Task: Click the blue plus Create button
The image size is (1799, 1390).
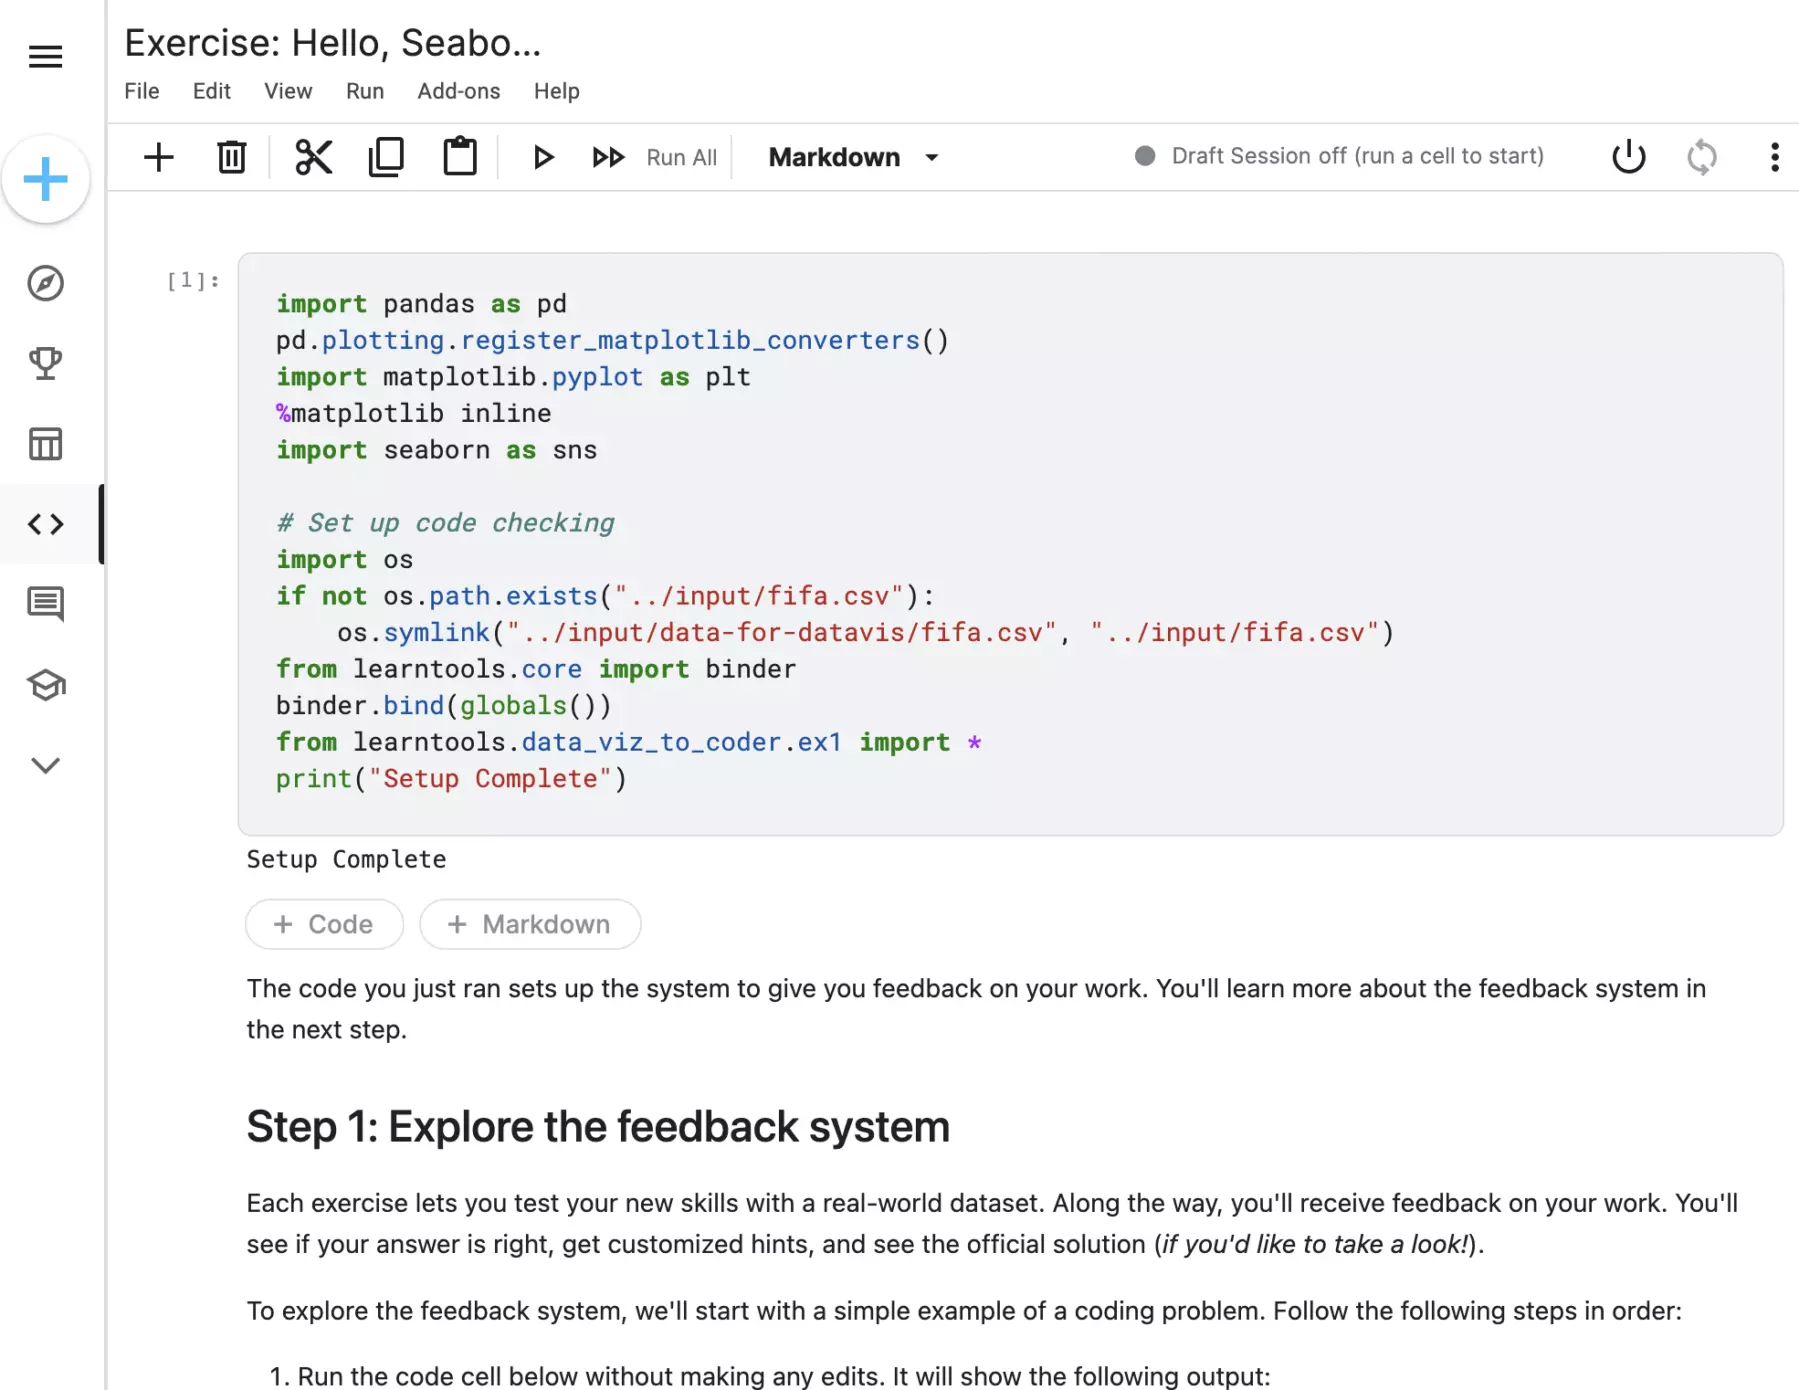Action: (x=46, y=180)
